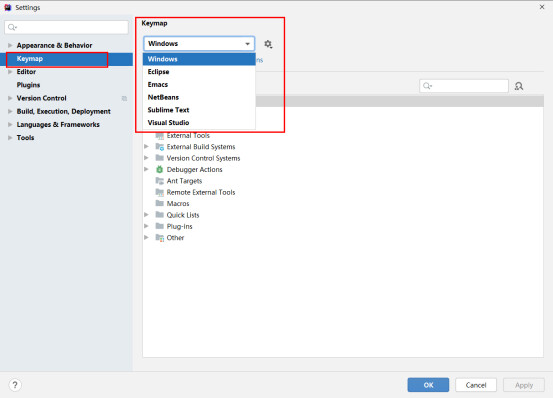The image size is (553, 398).
Task: Expand the Plug-ins node
Action: coord(146,226)
